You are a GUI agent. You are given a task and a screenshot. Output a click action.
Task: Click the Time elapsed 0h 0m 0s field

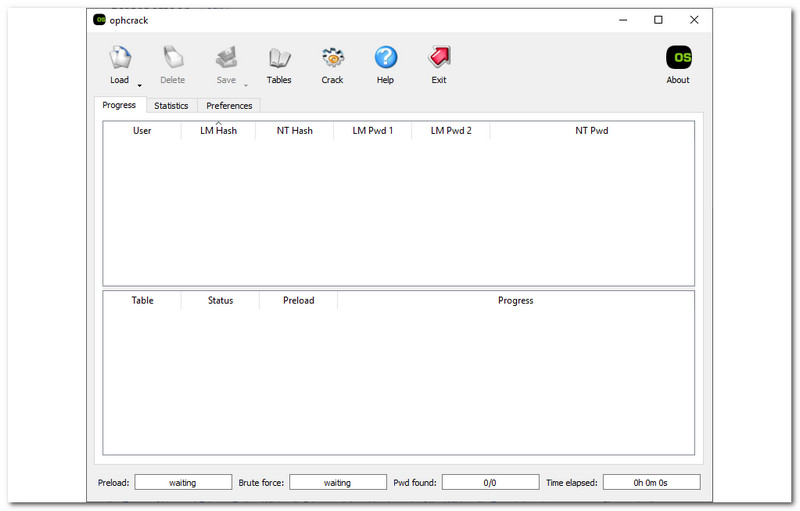click(652, 482)
